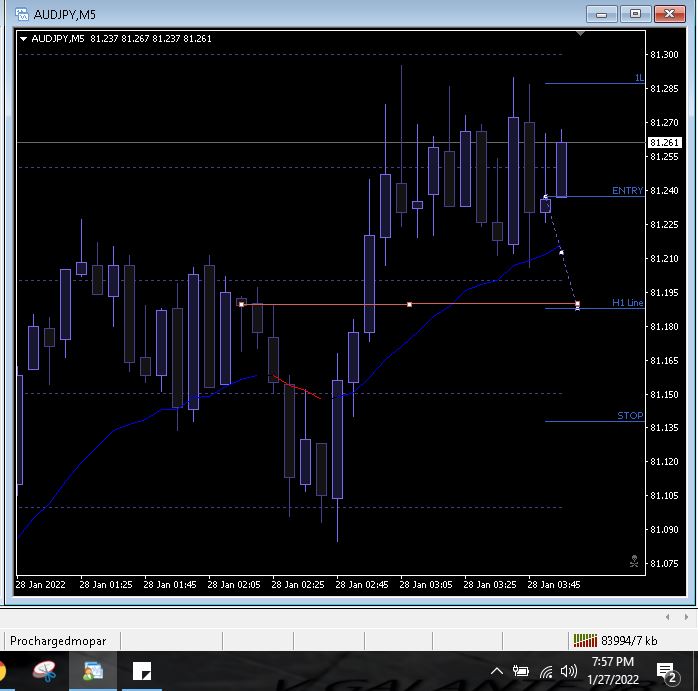
Task: Open the dropdown arrow beside AUDJPY,M5 label
Action: 24,39
